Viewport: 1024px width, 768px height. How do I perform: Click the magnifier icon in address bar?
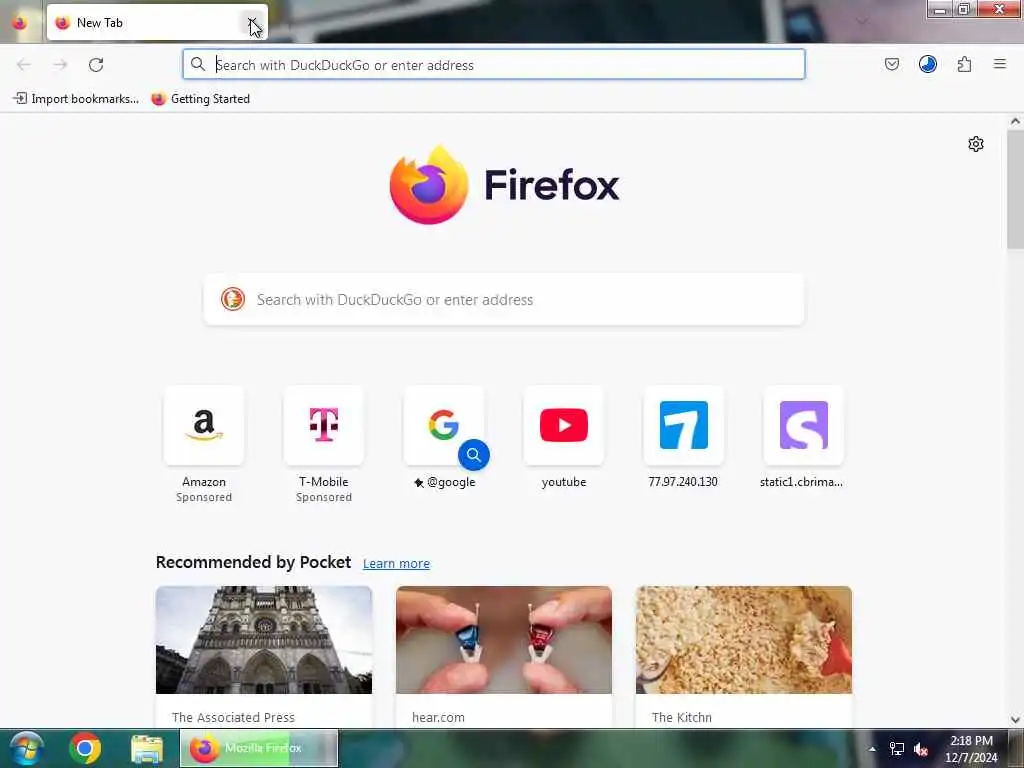198,64
